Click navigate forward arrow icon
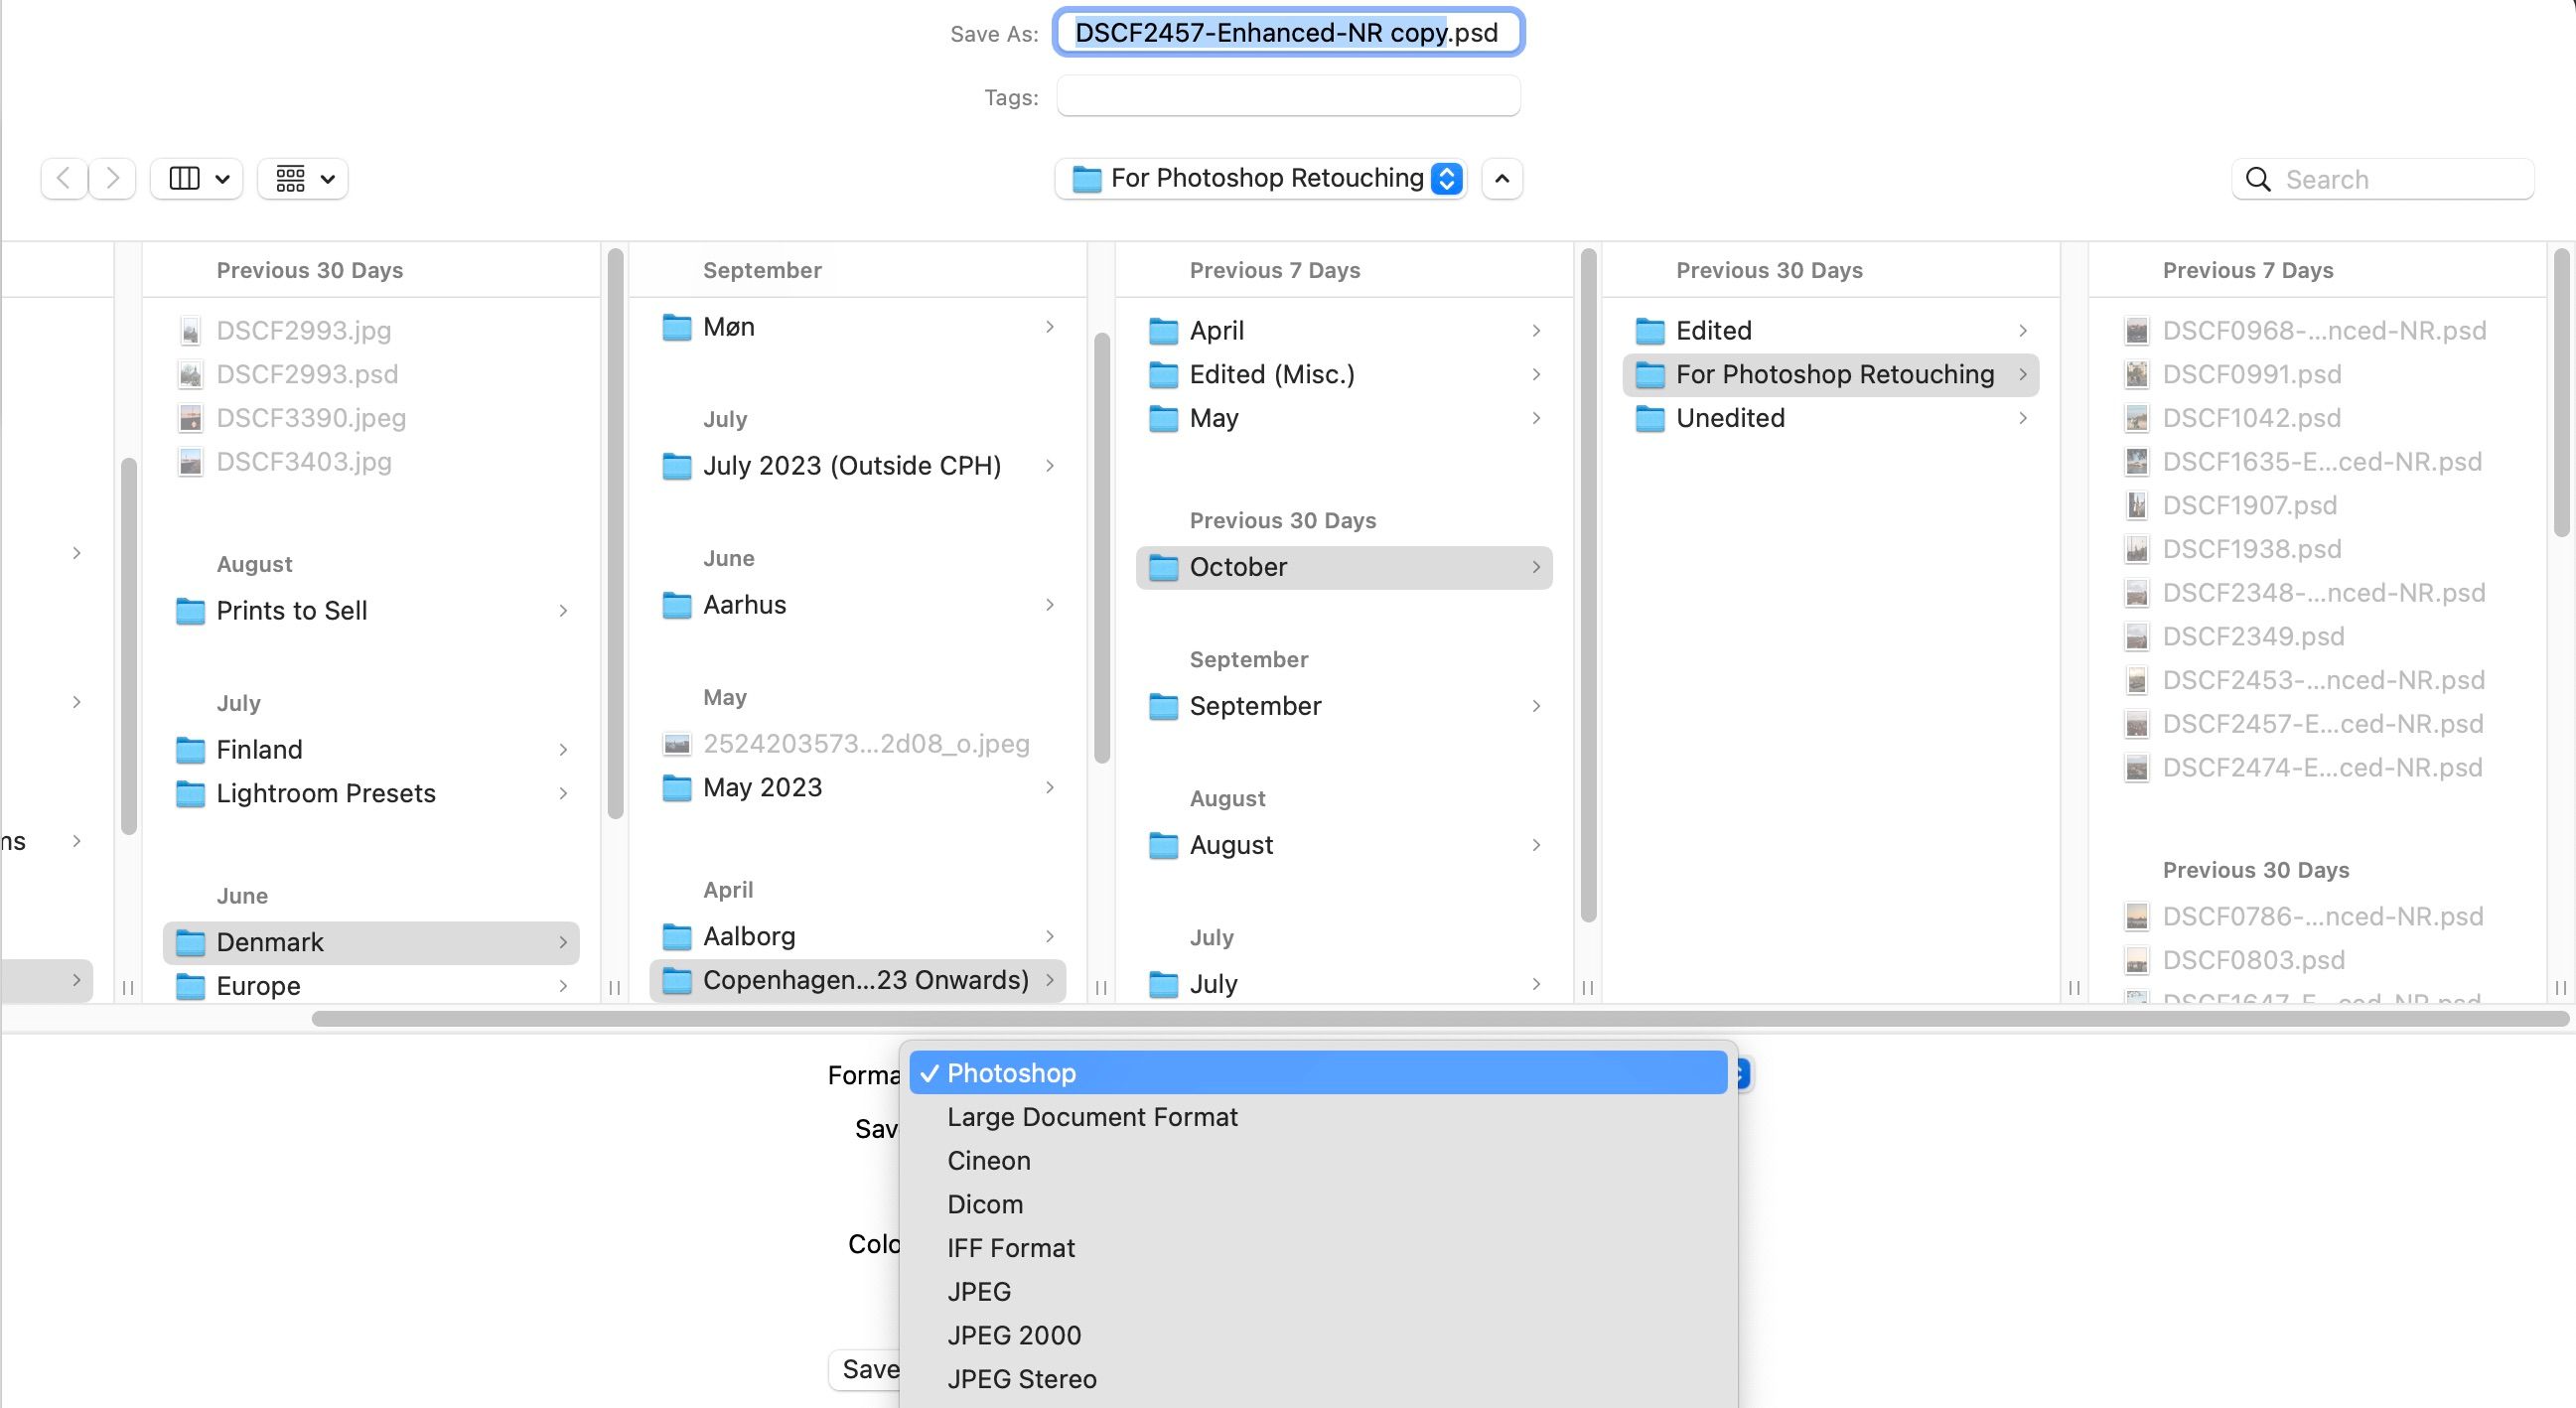The height and width of the screenshot is (1408, 2576). 111,179
